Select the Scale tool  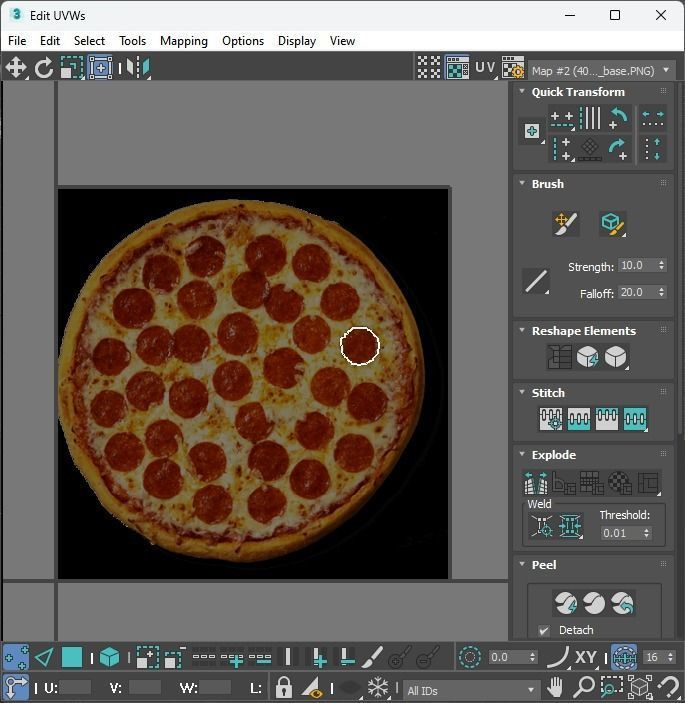point(72,68)
